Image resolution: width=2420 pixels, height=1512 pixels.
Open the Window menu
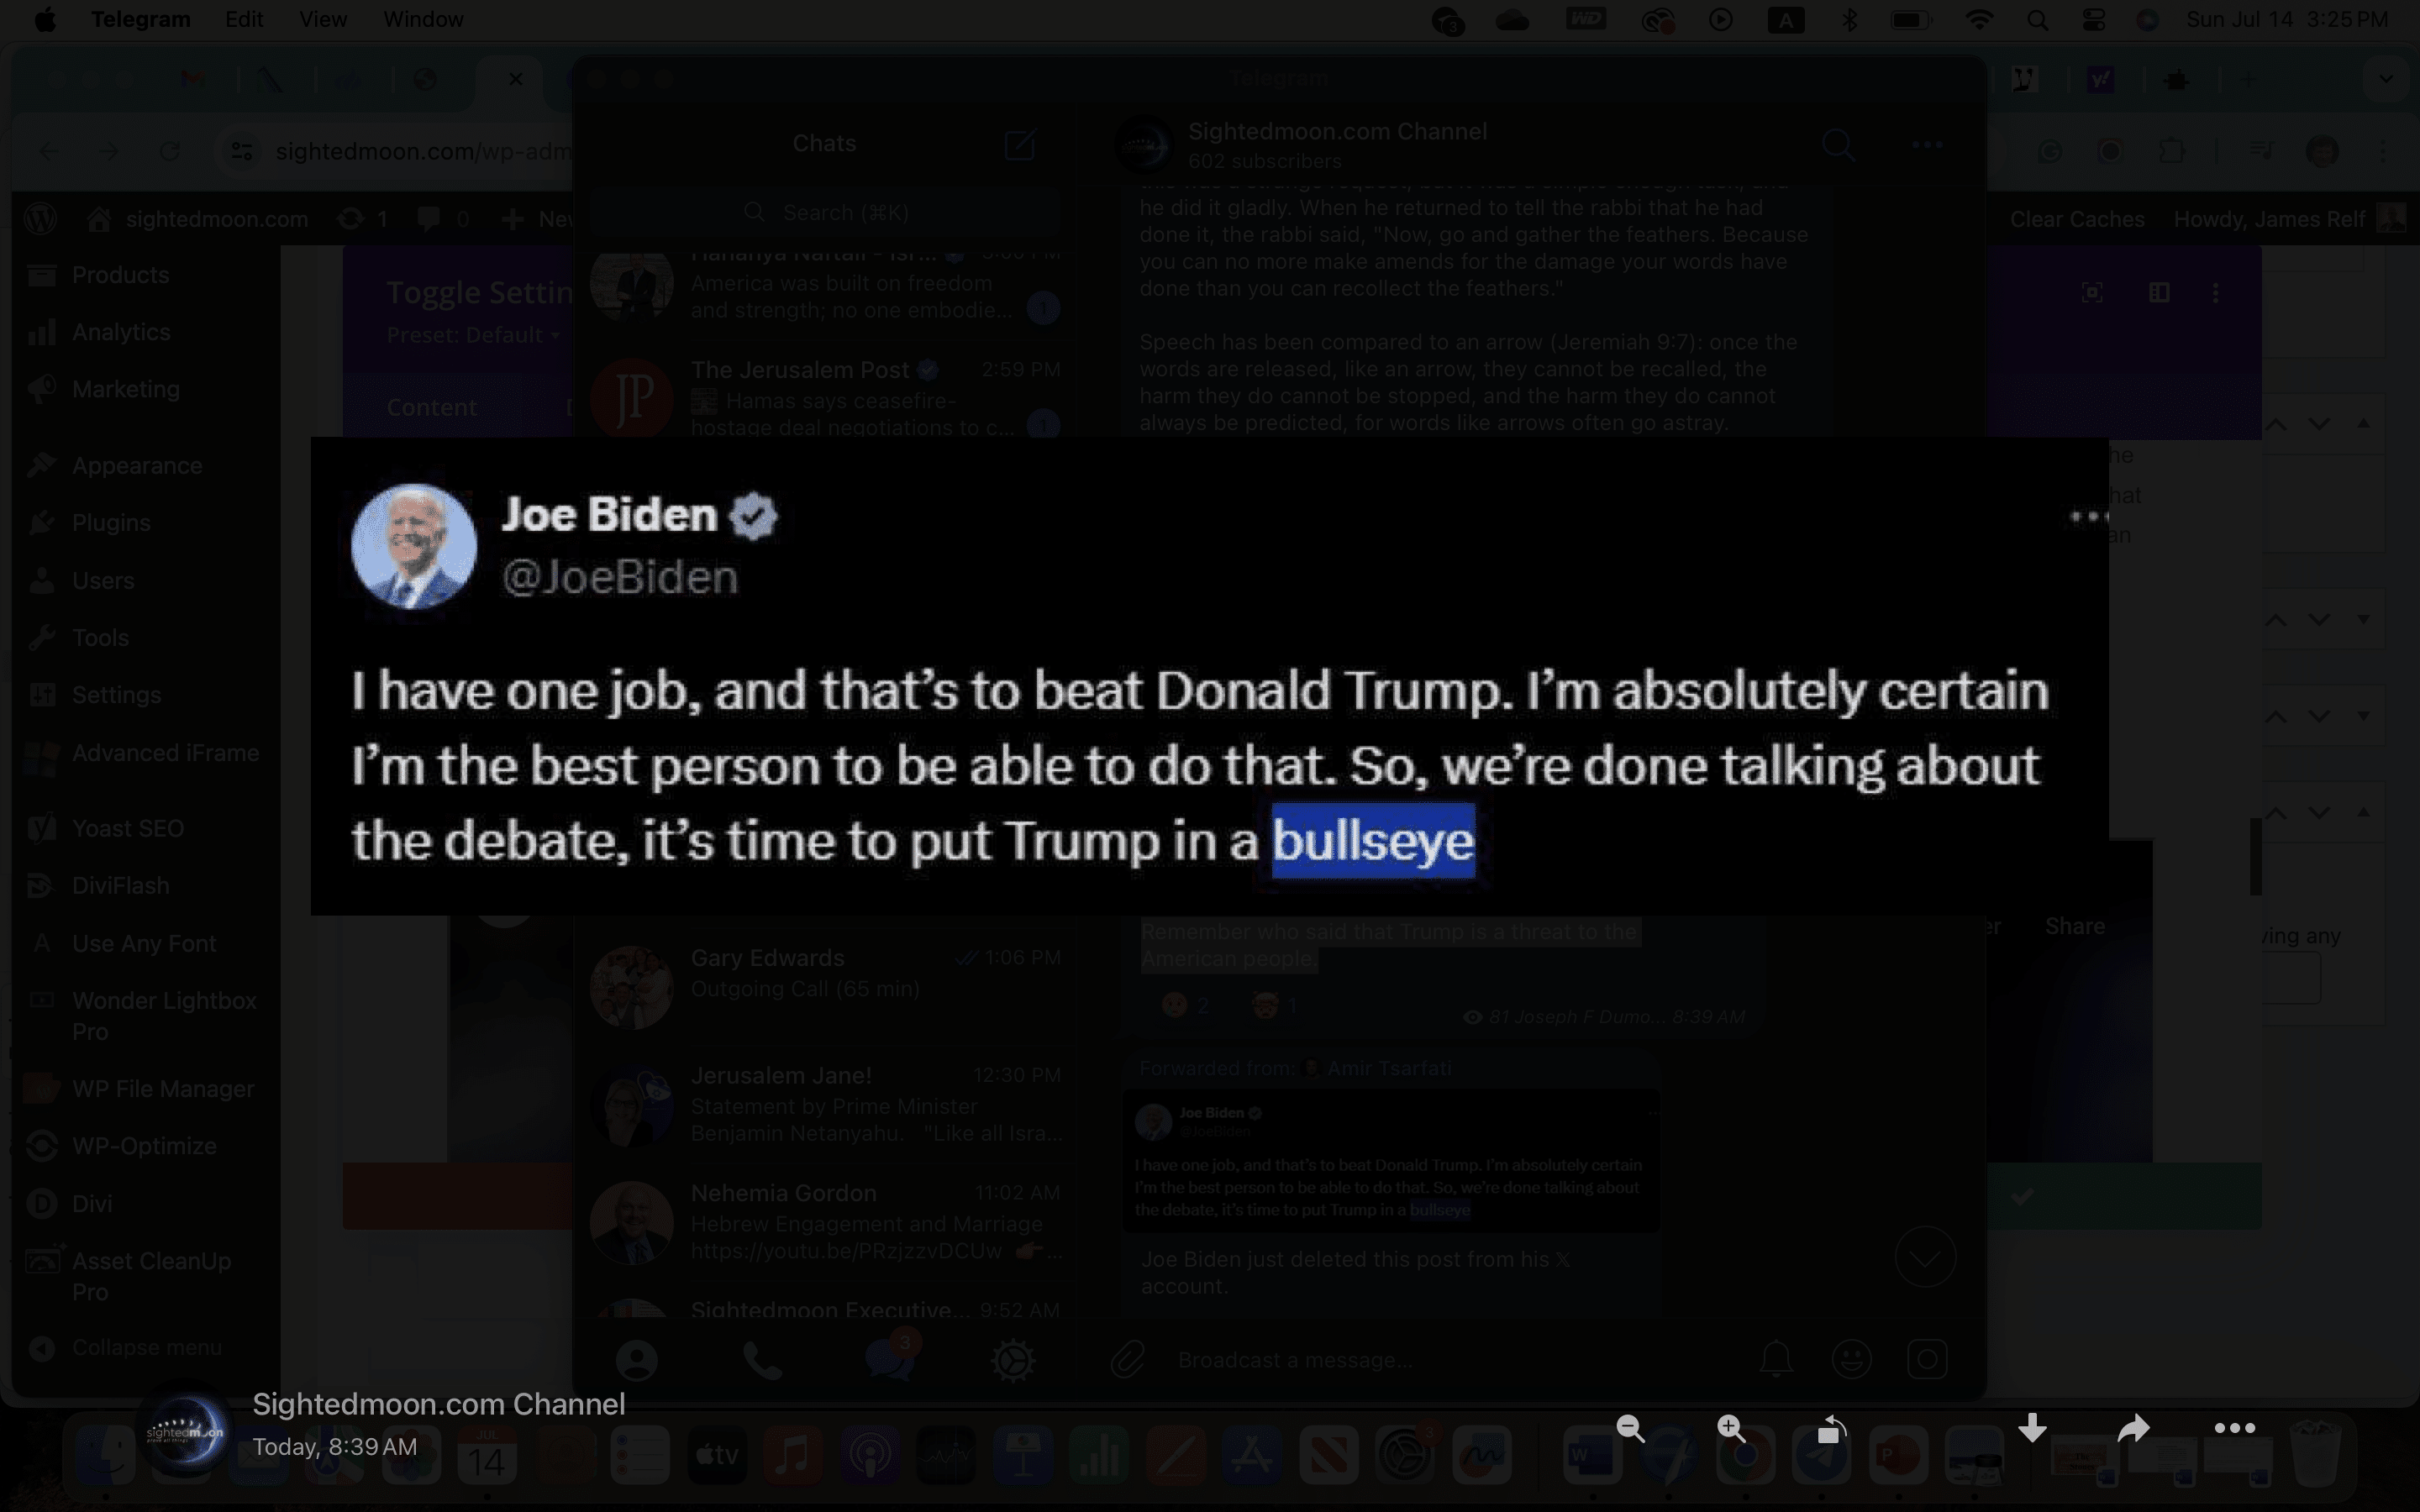point(423,19)
